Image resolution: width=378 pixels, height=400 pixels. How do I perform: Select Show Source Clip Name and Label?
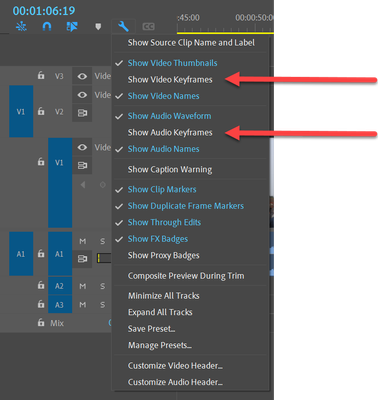coord(191,43)
